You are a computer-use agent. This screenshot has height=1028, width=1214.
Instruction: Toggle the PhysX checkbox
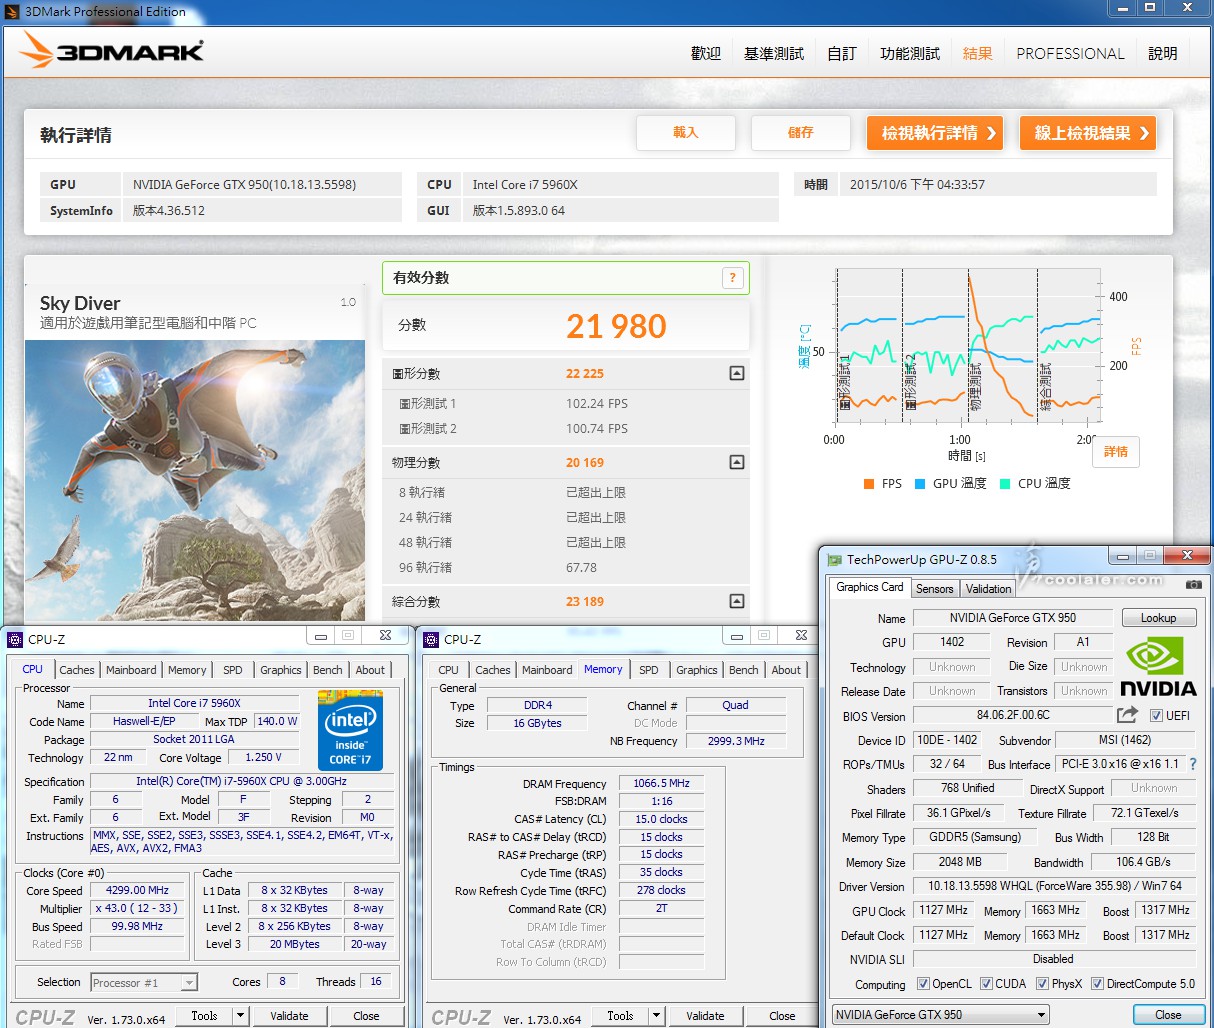pos(1042,984)
